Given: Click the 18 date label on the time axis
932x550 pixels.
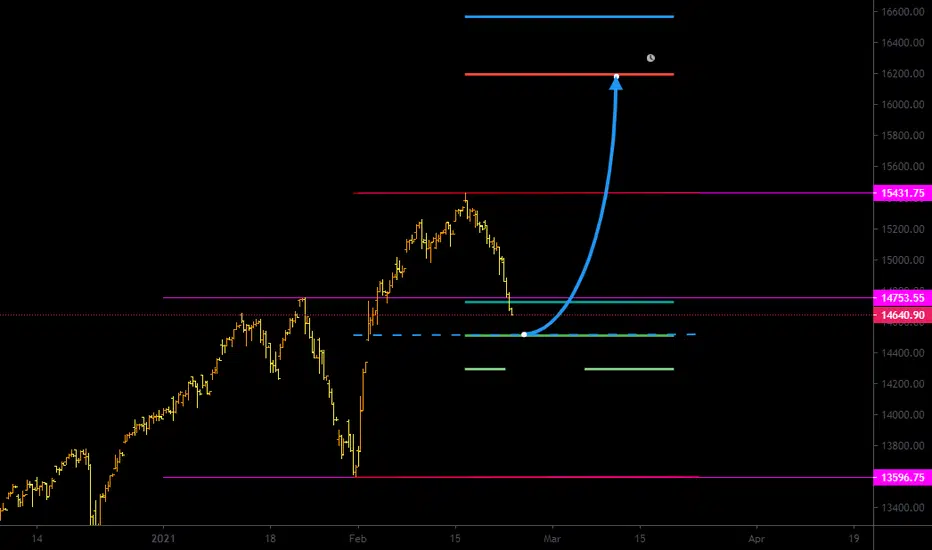Looking at the screenshot, I should pos(270,539).
